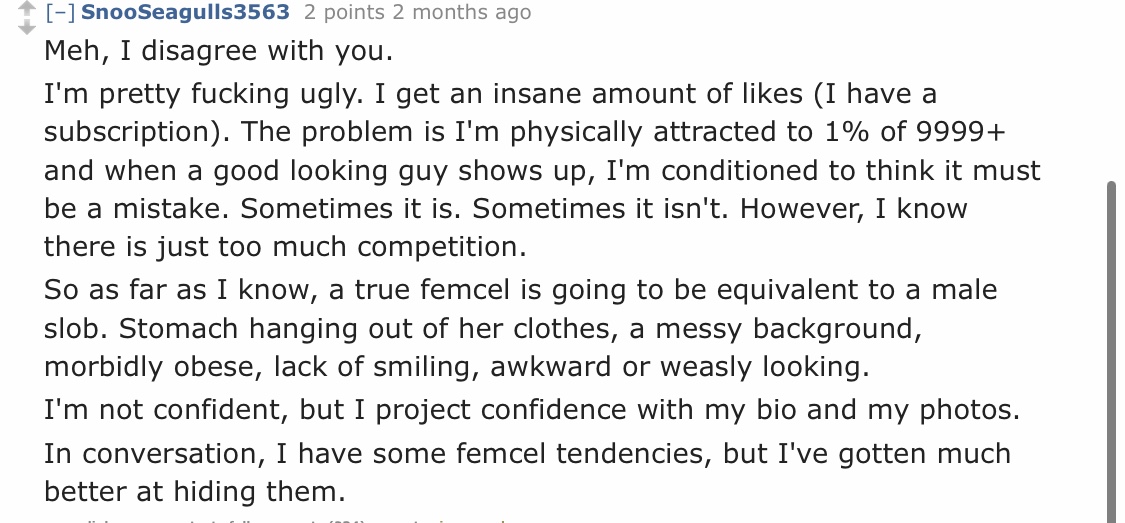Screen dimensions: 1125x523
Task: Click the 'In conversation' paragraph start
Action: [152, 453]
